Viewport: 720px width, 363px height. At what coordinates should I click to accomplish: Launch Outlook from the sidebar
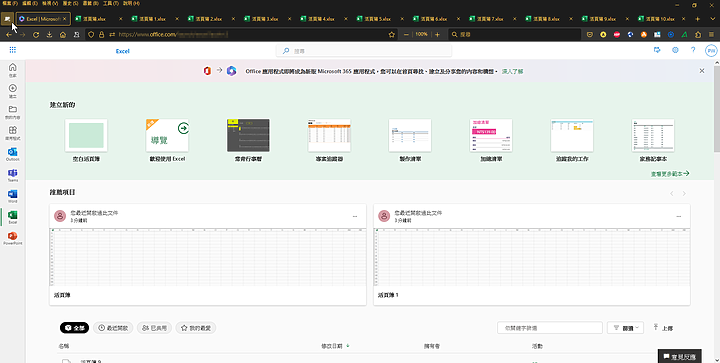point(12,154)
